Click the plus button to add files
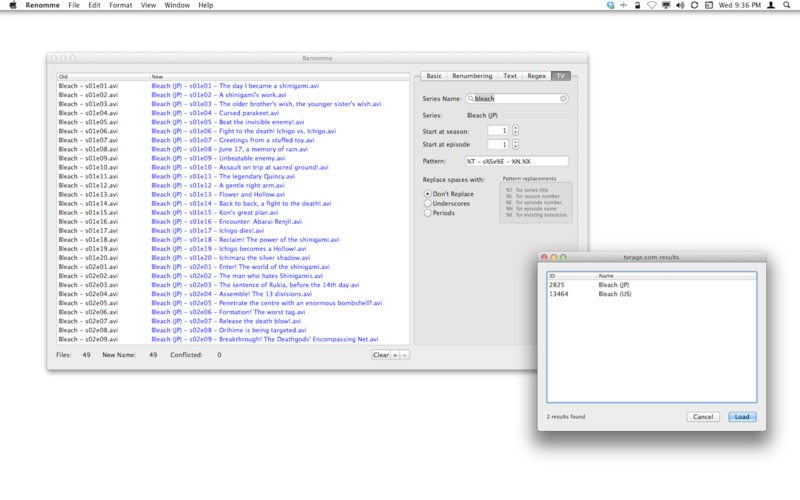Image resolution: width=800 pixels, height=500 pixels. pyautogui.click(x=395, y=355)
